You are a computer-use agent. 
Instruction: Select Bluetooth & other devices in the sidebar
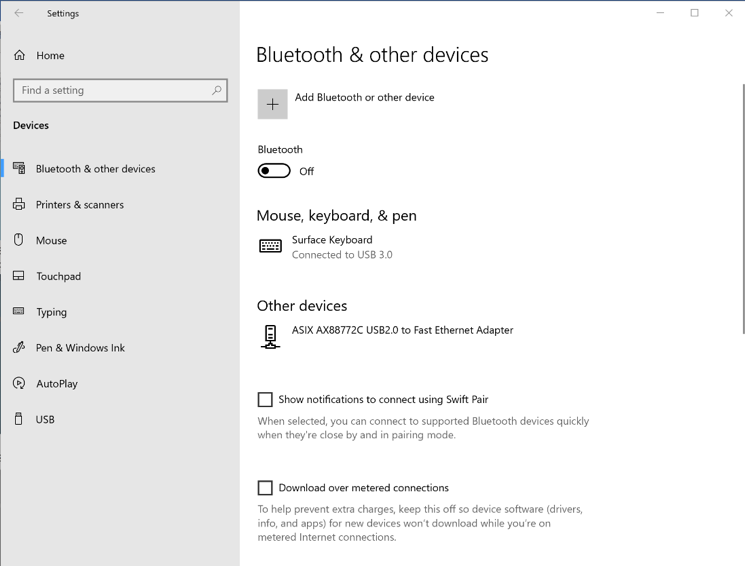coord(121,169)
